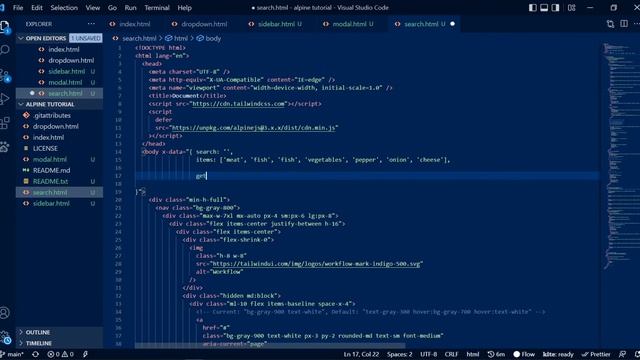Screen dimensions: 640x360
Task: Open the tailwindcss CDN link in code
Action: coord(239,104)
